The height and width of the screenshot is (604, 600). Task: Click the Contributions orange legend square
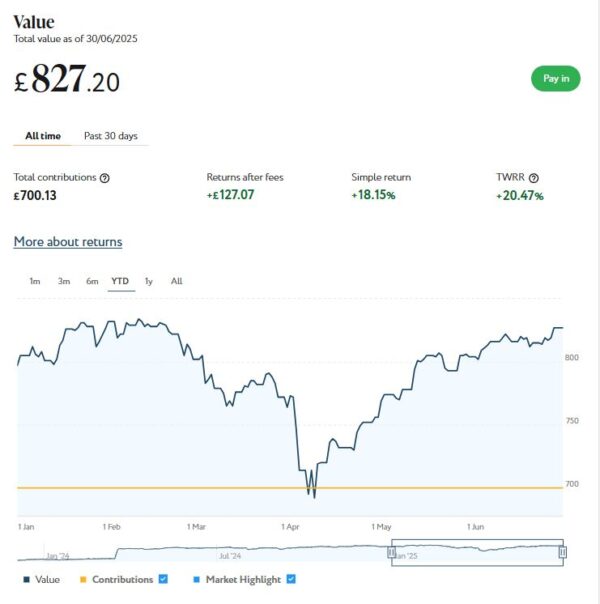coord(83,579)
